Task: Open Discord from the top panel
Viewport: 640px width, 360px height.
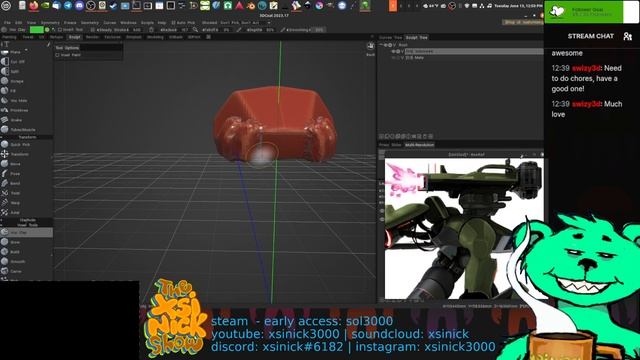Action: [x=79, y=5]
